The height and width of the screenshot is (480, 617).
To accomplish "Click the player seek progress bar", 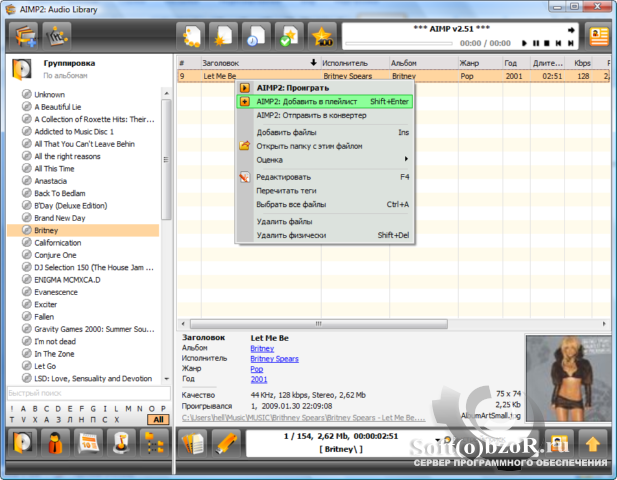I will [x=399, y=44].
